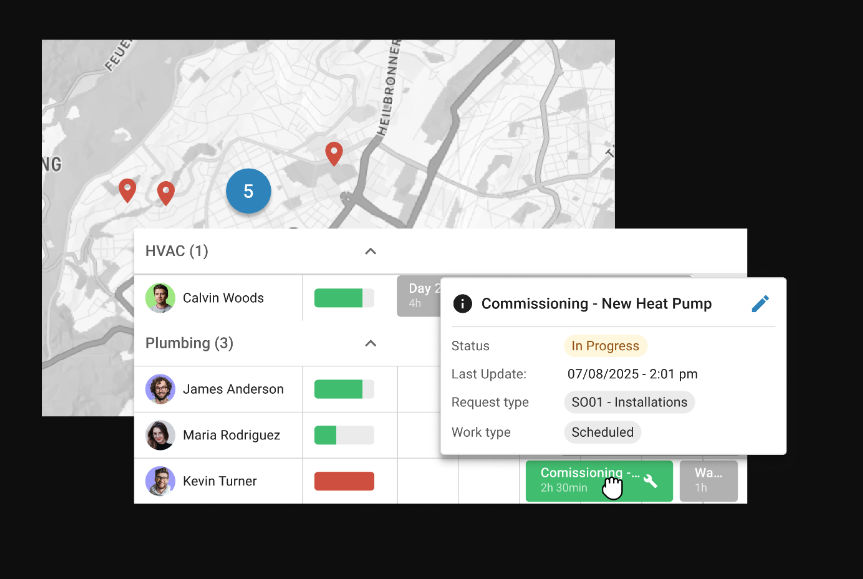Viewport: 863px width, 579px height.
Task: Open the gray Day 2 task block
Action: pyautogui.click(x=418, y=296)
